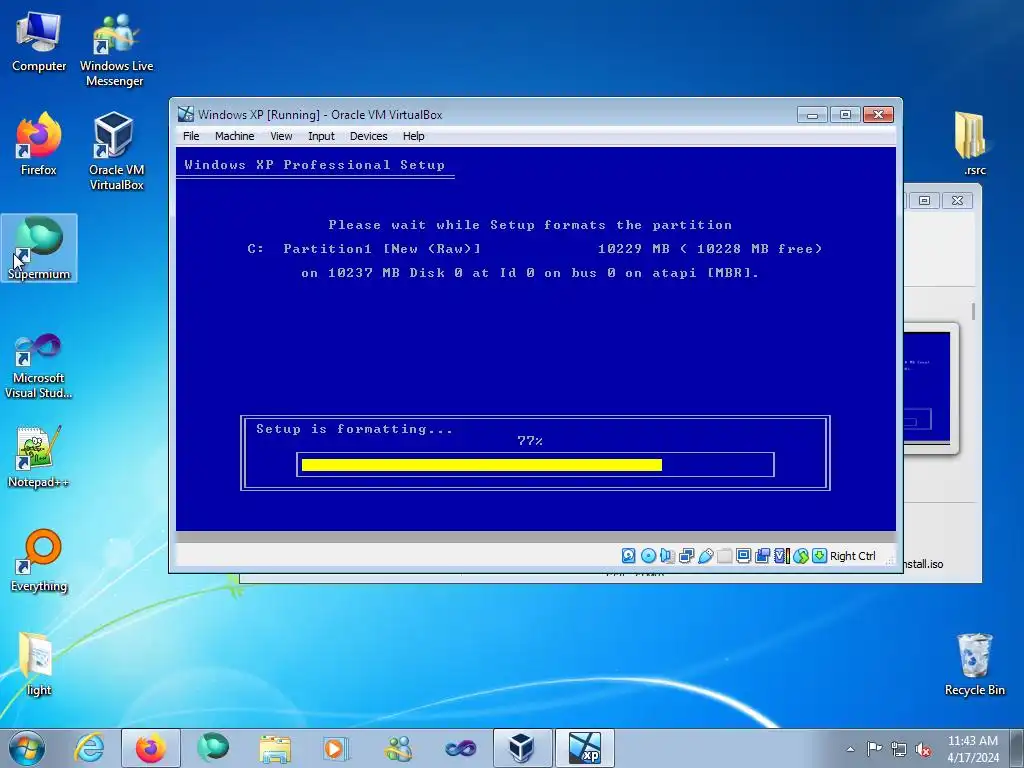Click the formatting progress bar
The width and height of the screenshot is (1024, 768).
[x=536, y=464]
